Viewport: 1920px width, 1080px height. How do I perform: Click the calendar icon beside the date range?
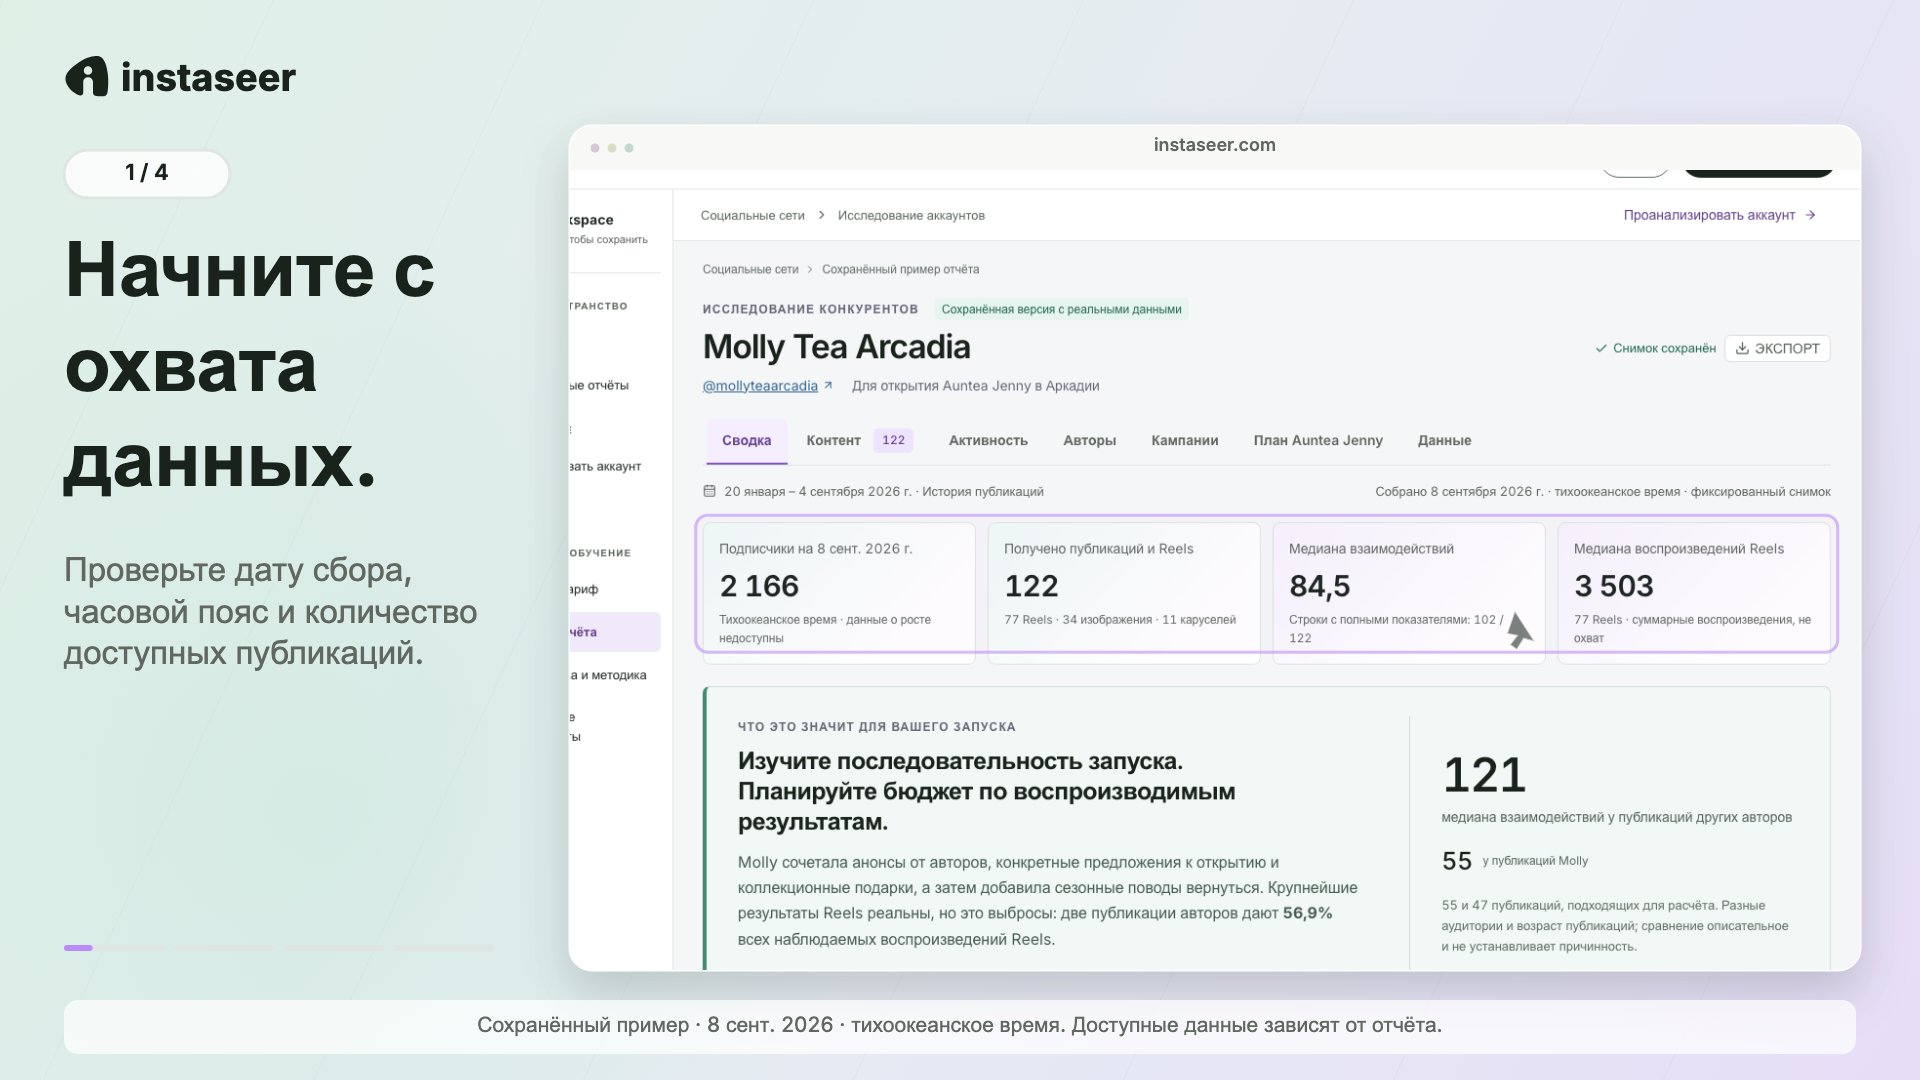[x=709, y=491]
